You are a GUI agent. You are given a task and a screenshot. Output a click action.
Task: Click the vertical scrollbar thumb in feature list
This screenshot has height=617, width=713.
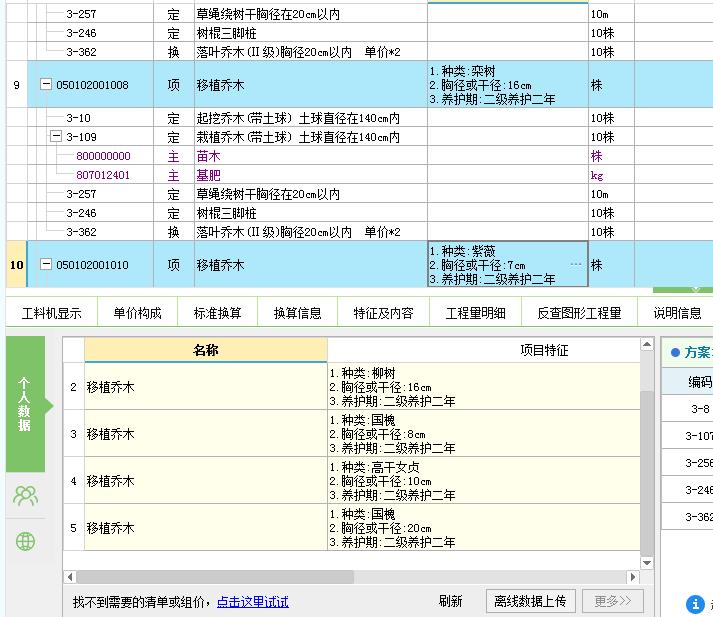click(647, 473)
